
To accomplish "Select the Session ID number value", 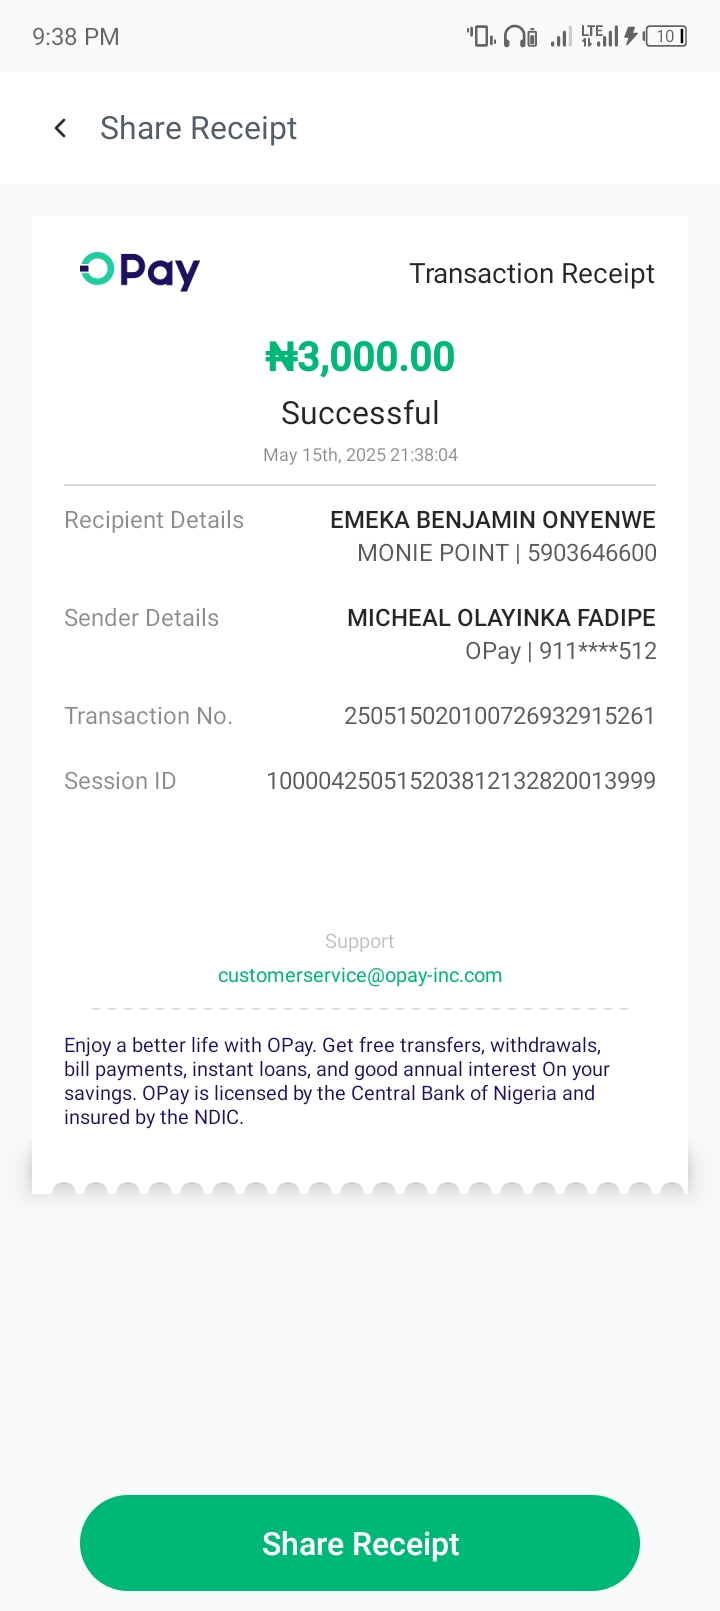I will pyautogui.click(x=461, y=781).
